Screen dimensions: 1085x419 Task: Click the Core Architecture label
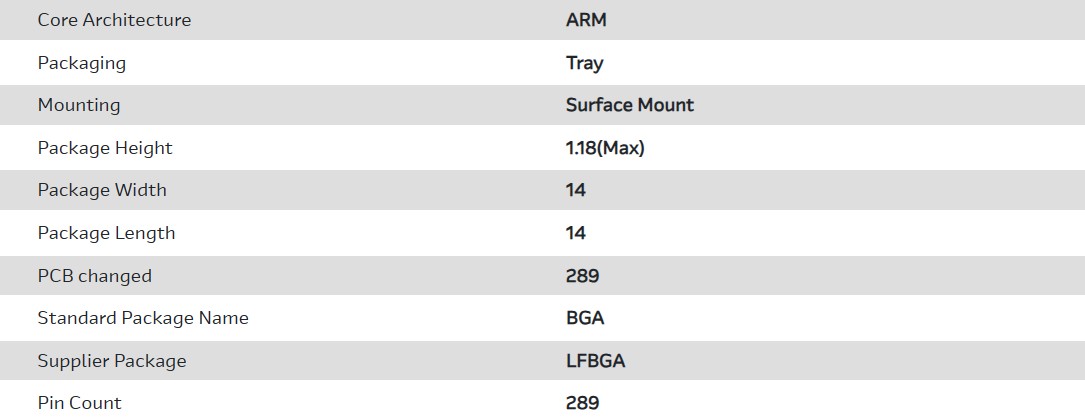pos(114,20)
